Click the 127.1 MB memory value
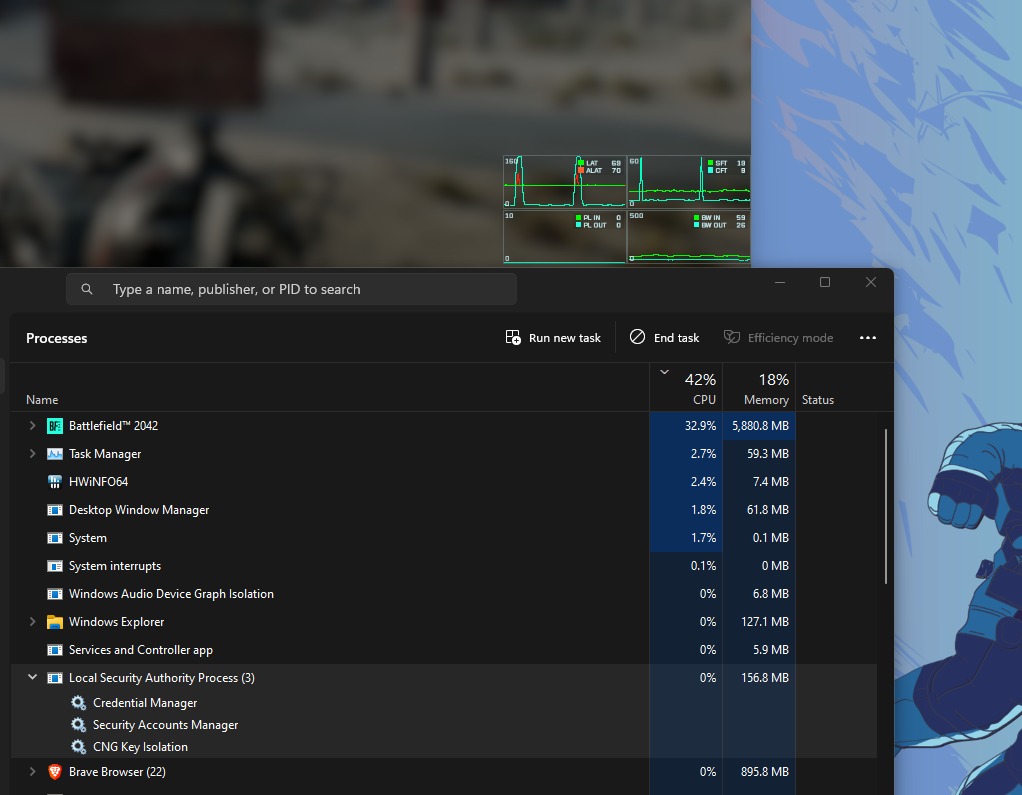The width and height of the screenshot is (1022, 795). (x=765, y=622)
